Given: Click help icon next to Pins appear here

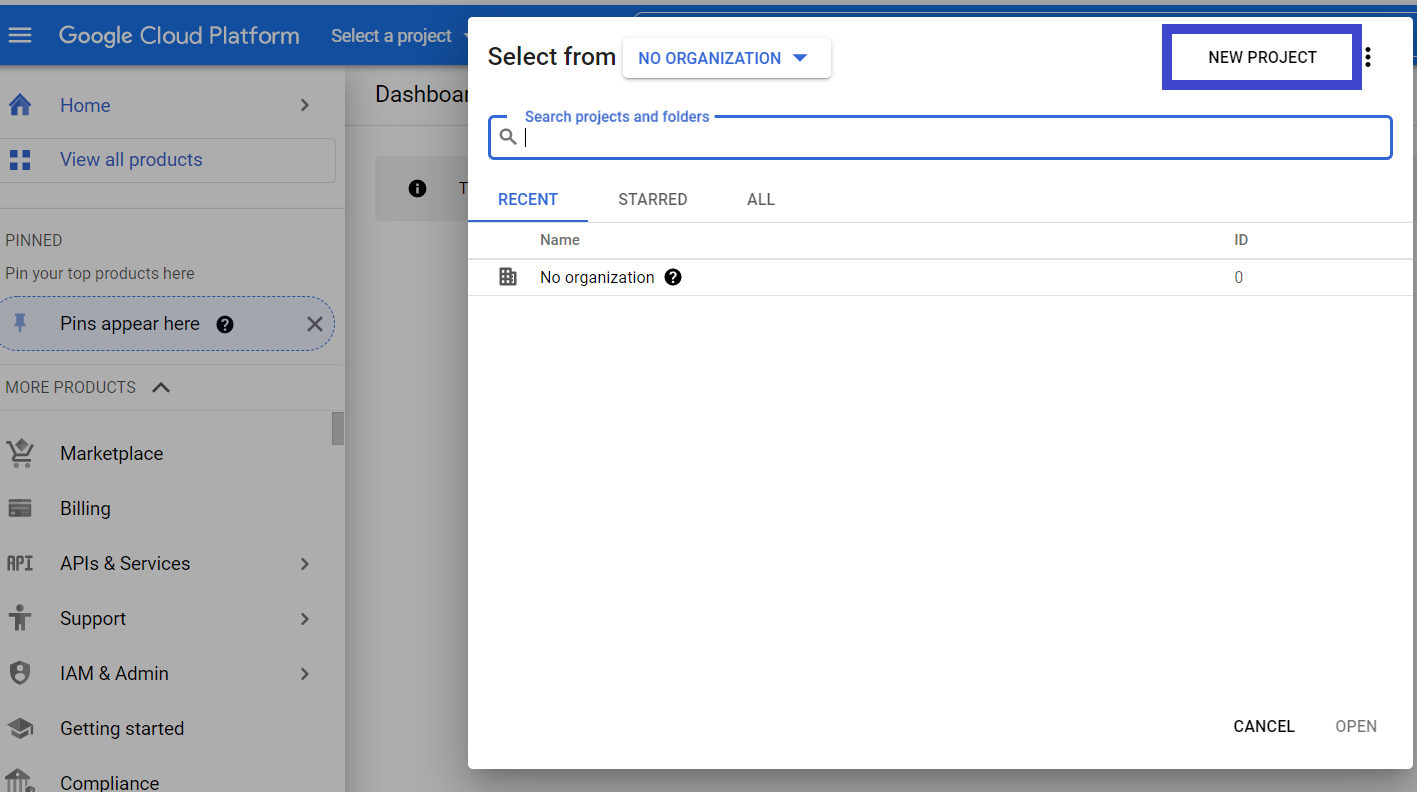Looking at the screenshot, I should [225, 324].
